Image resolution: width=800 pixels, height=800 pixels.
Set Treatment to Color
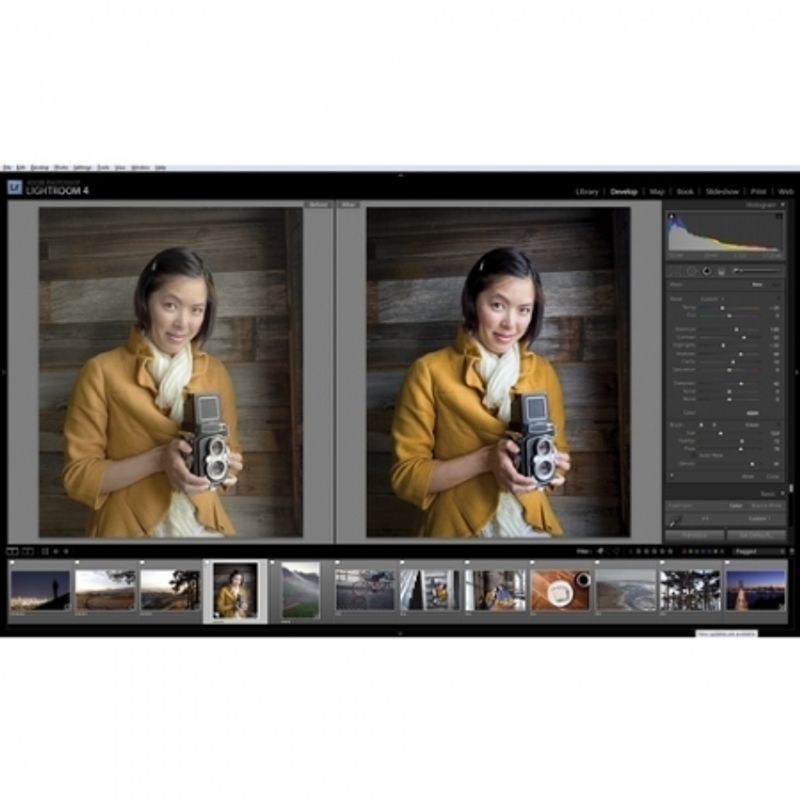735,506
